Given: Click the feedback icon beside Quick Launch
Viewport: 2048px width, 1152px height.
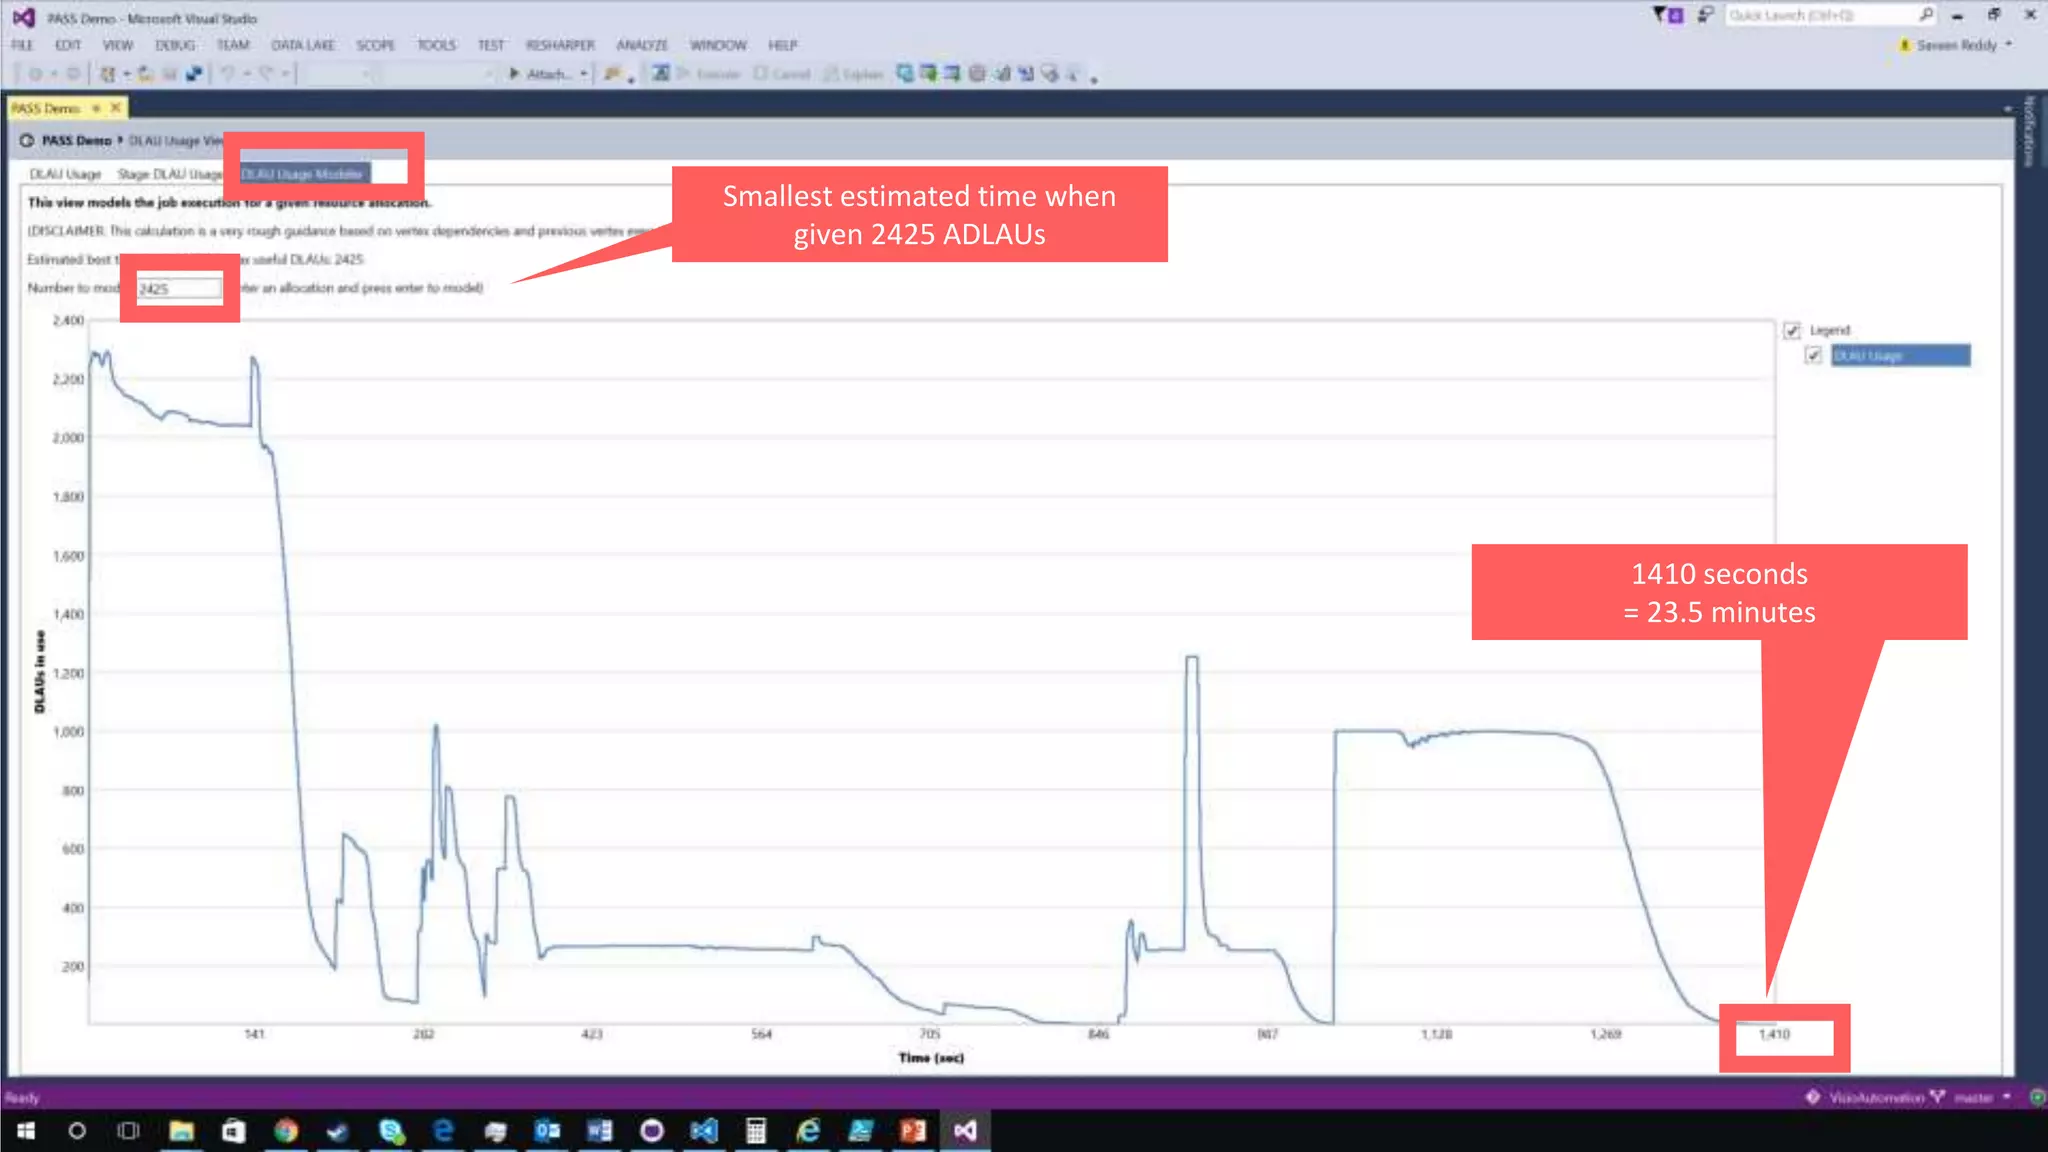Looking at the screenshot, I should click(x=1705, y=15).
